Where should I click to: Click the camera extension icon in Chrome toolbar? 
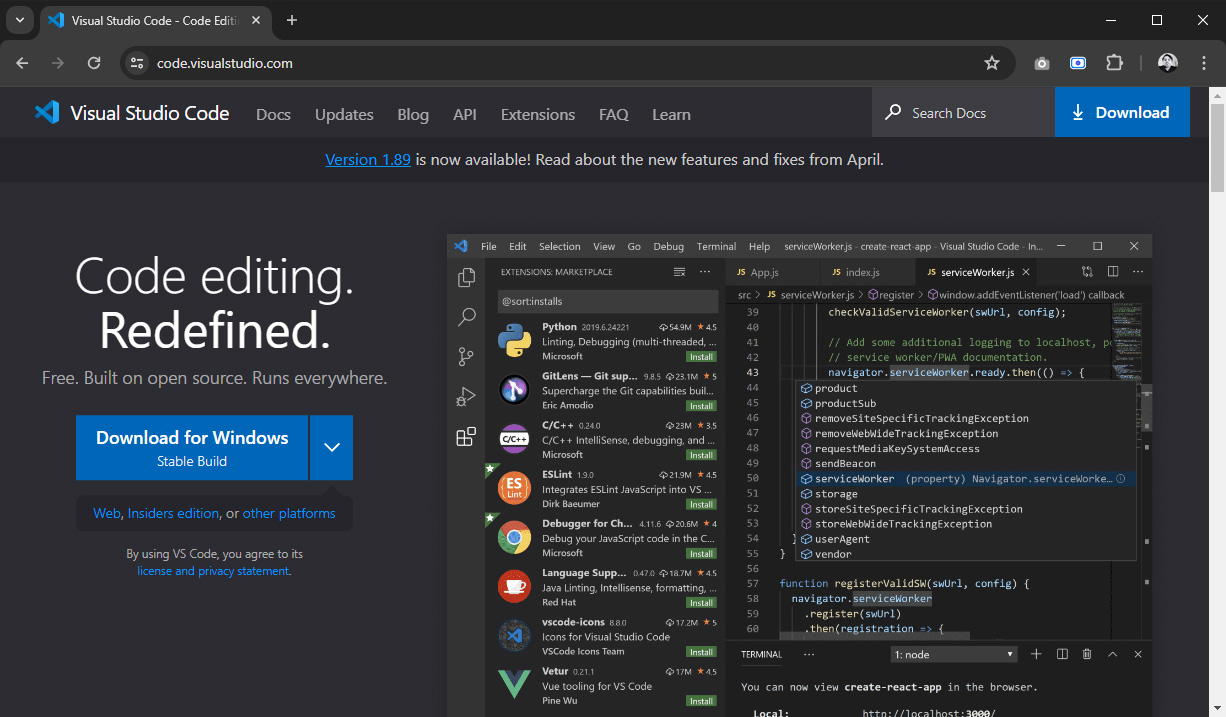pyautogui.click(x=1042, y=63)
